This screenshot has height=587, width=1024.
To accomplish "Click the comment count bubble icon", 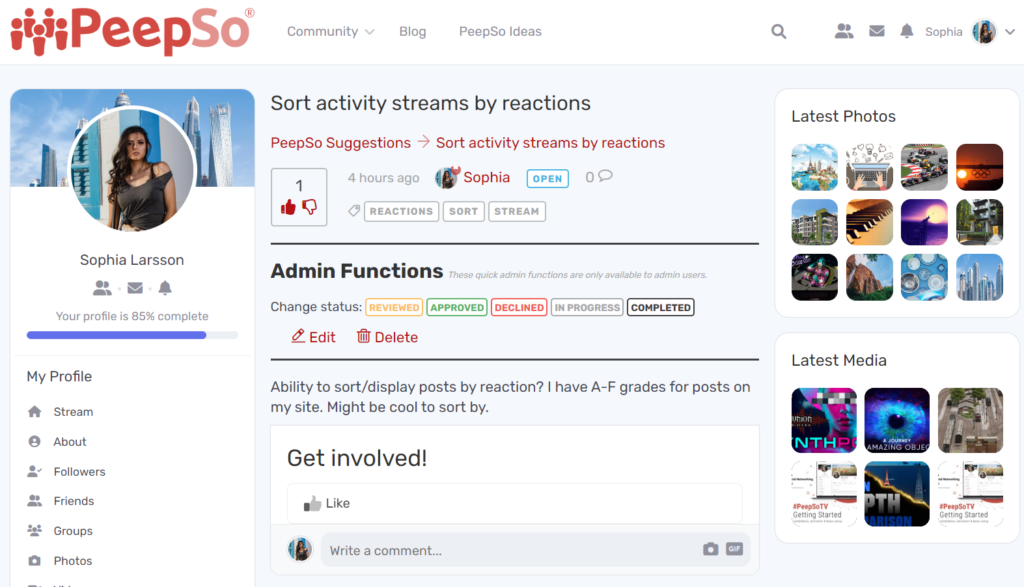I will coord(605,176).
